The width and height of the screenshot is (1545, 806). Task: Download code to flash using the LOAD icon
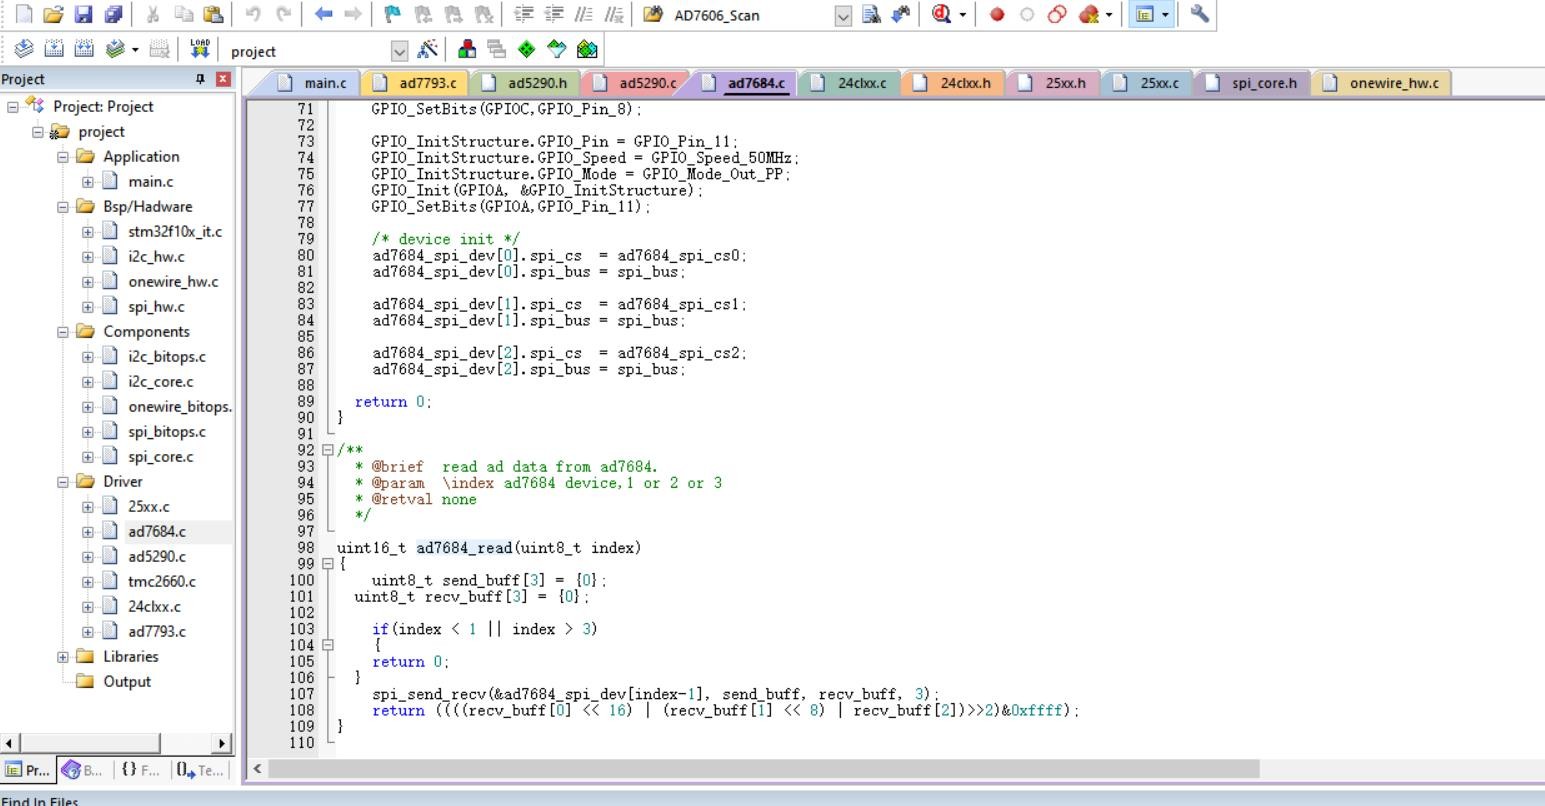[199, 49]
